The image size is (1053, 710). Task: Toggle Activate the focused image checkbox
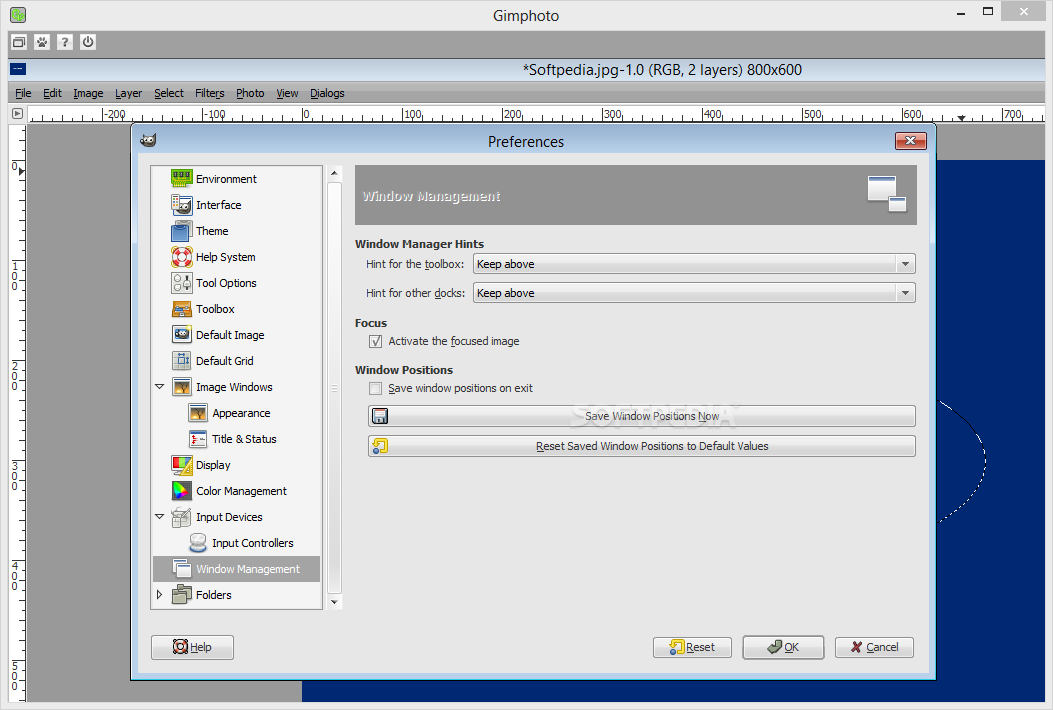[375, 341]
